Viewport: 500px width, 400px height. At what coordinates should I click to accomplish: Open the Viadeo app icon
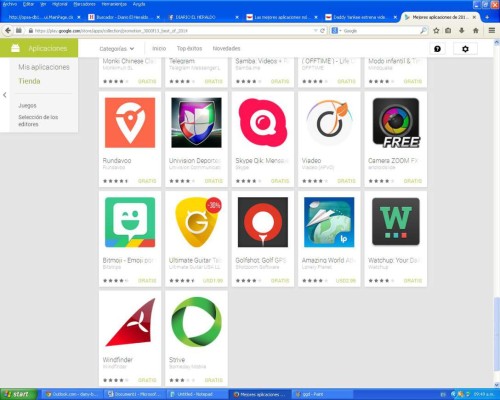tap(329, 123)
